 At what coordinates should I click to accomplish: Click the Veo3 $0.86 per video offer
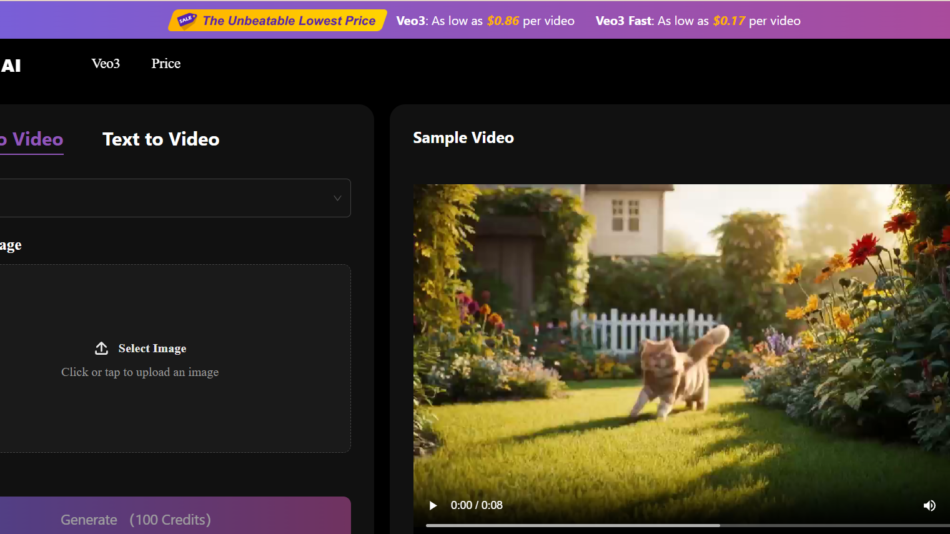coord(485,20)
